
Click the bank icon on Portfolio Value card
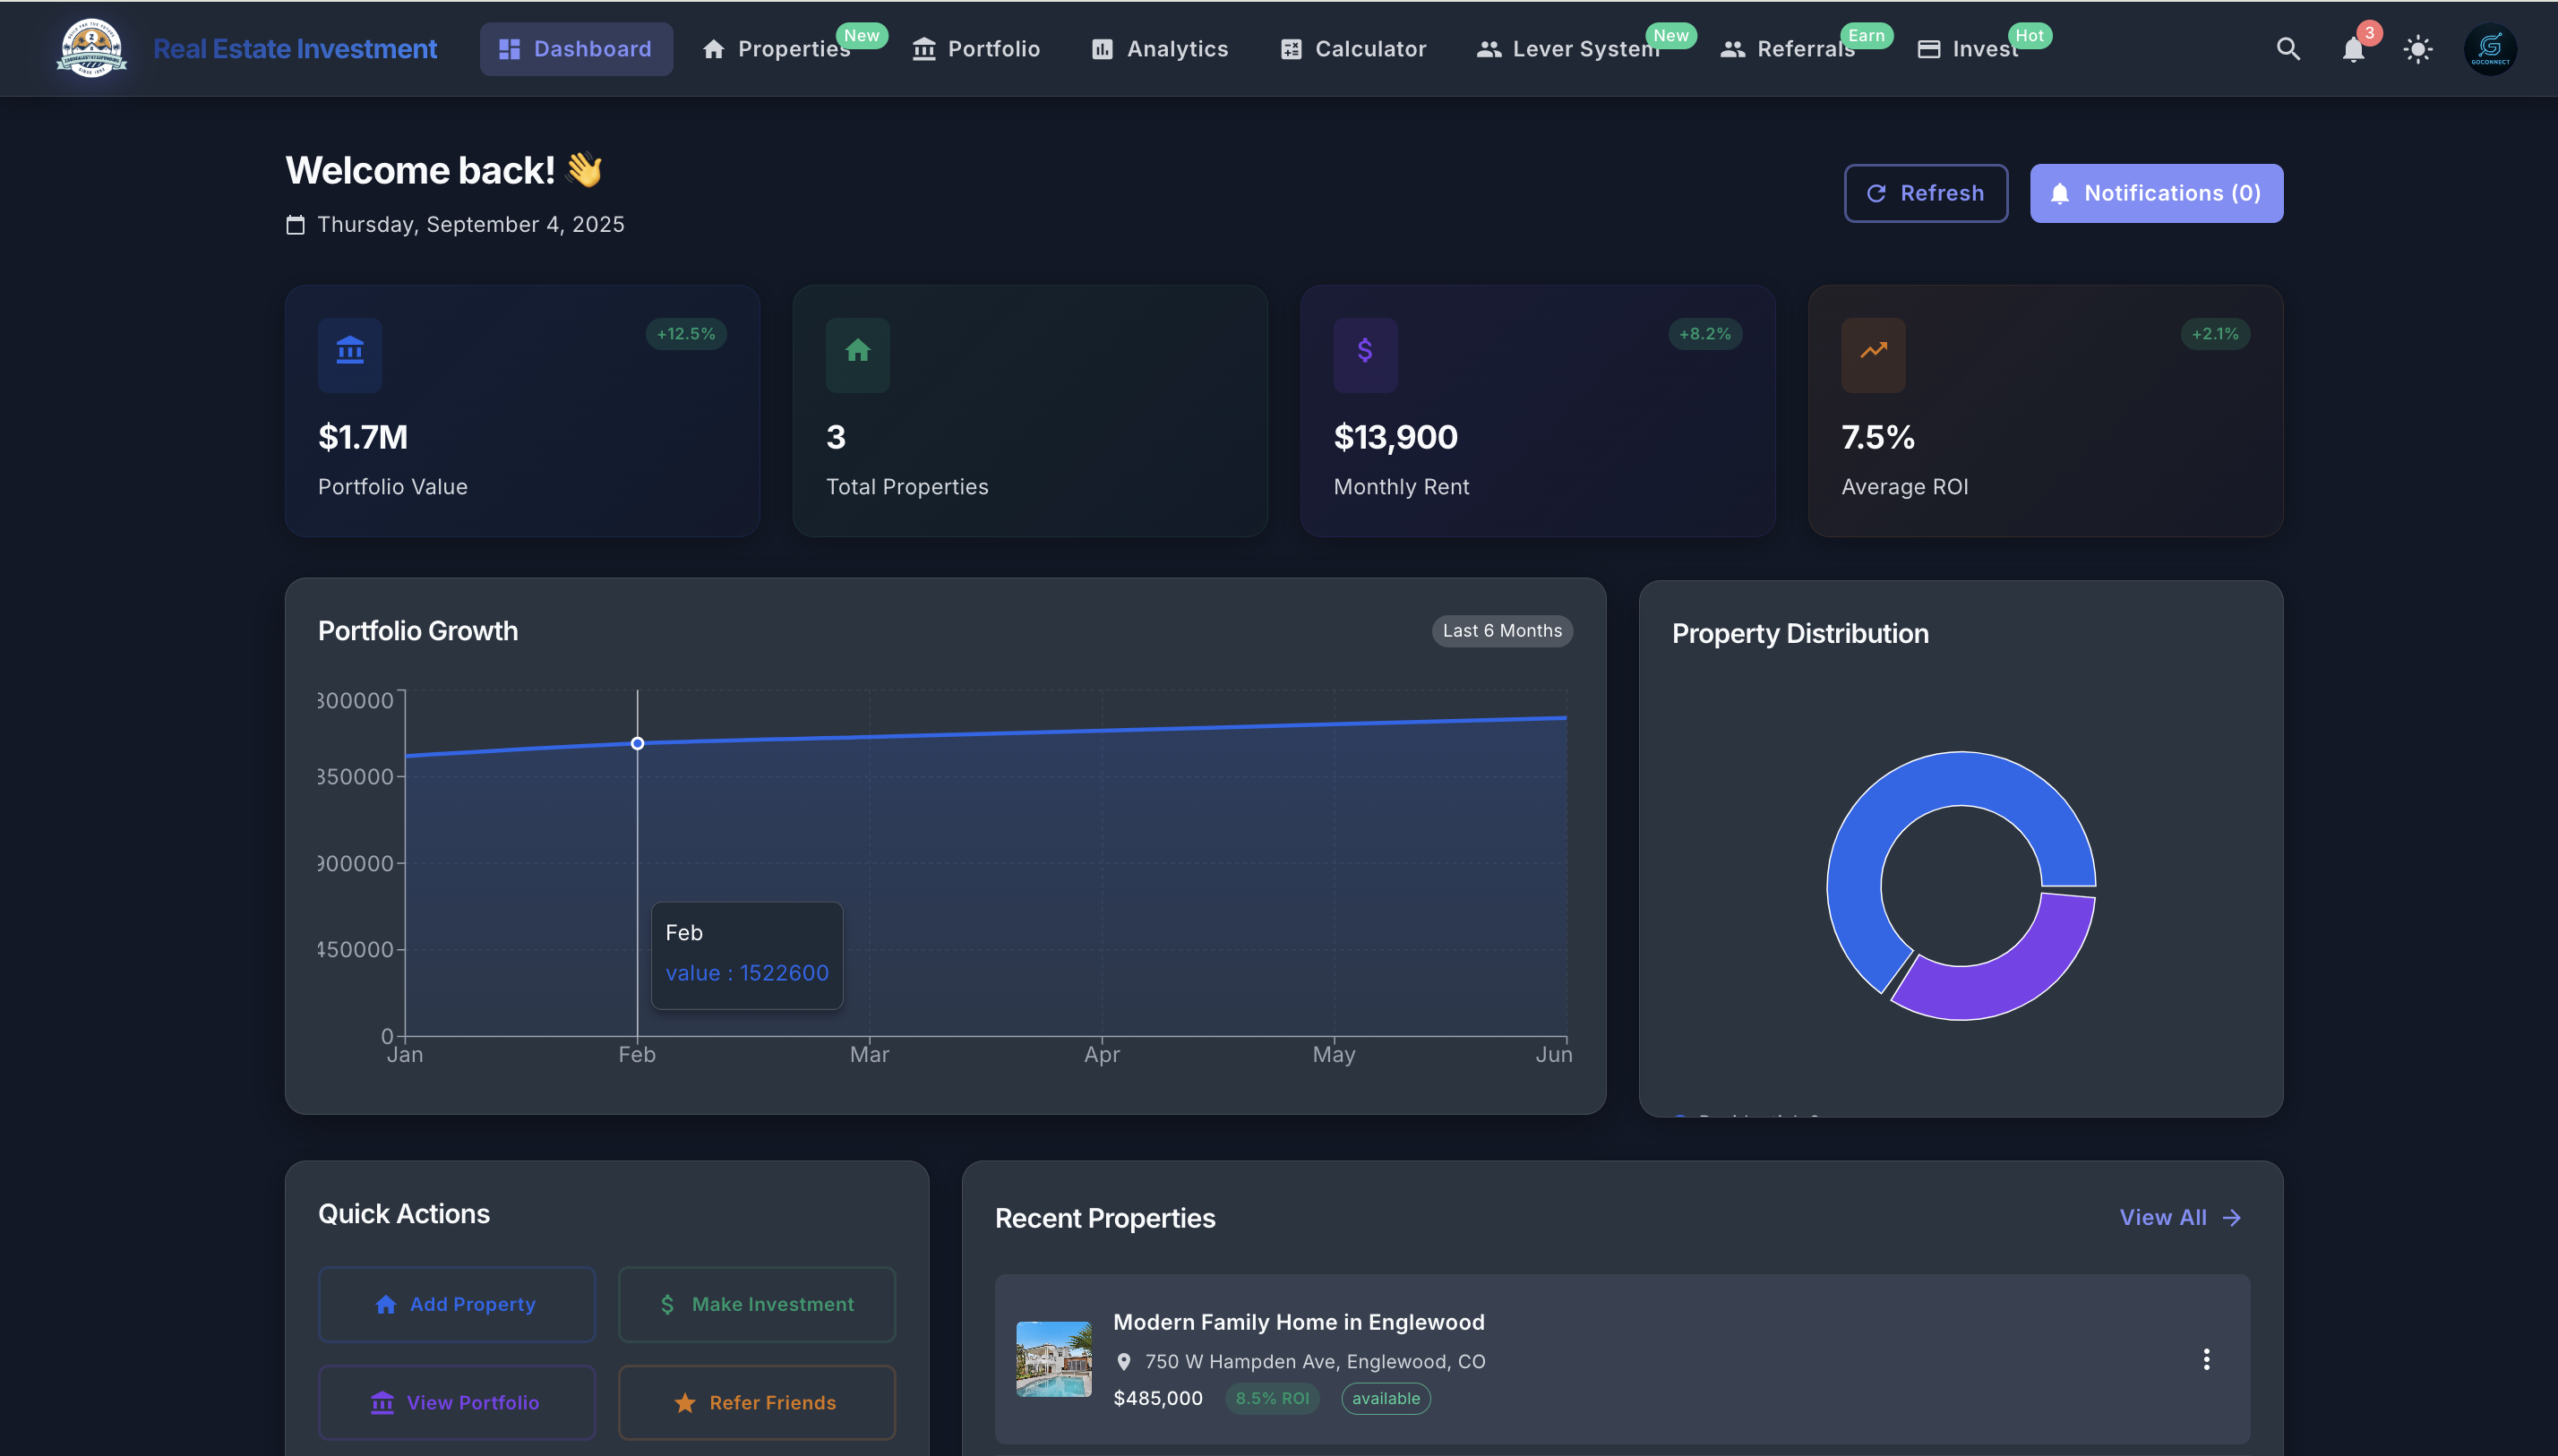[x=350, y=354]
